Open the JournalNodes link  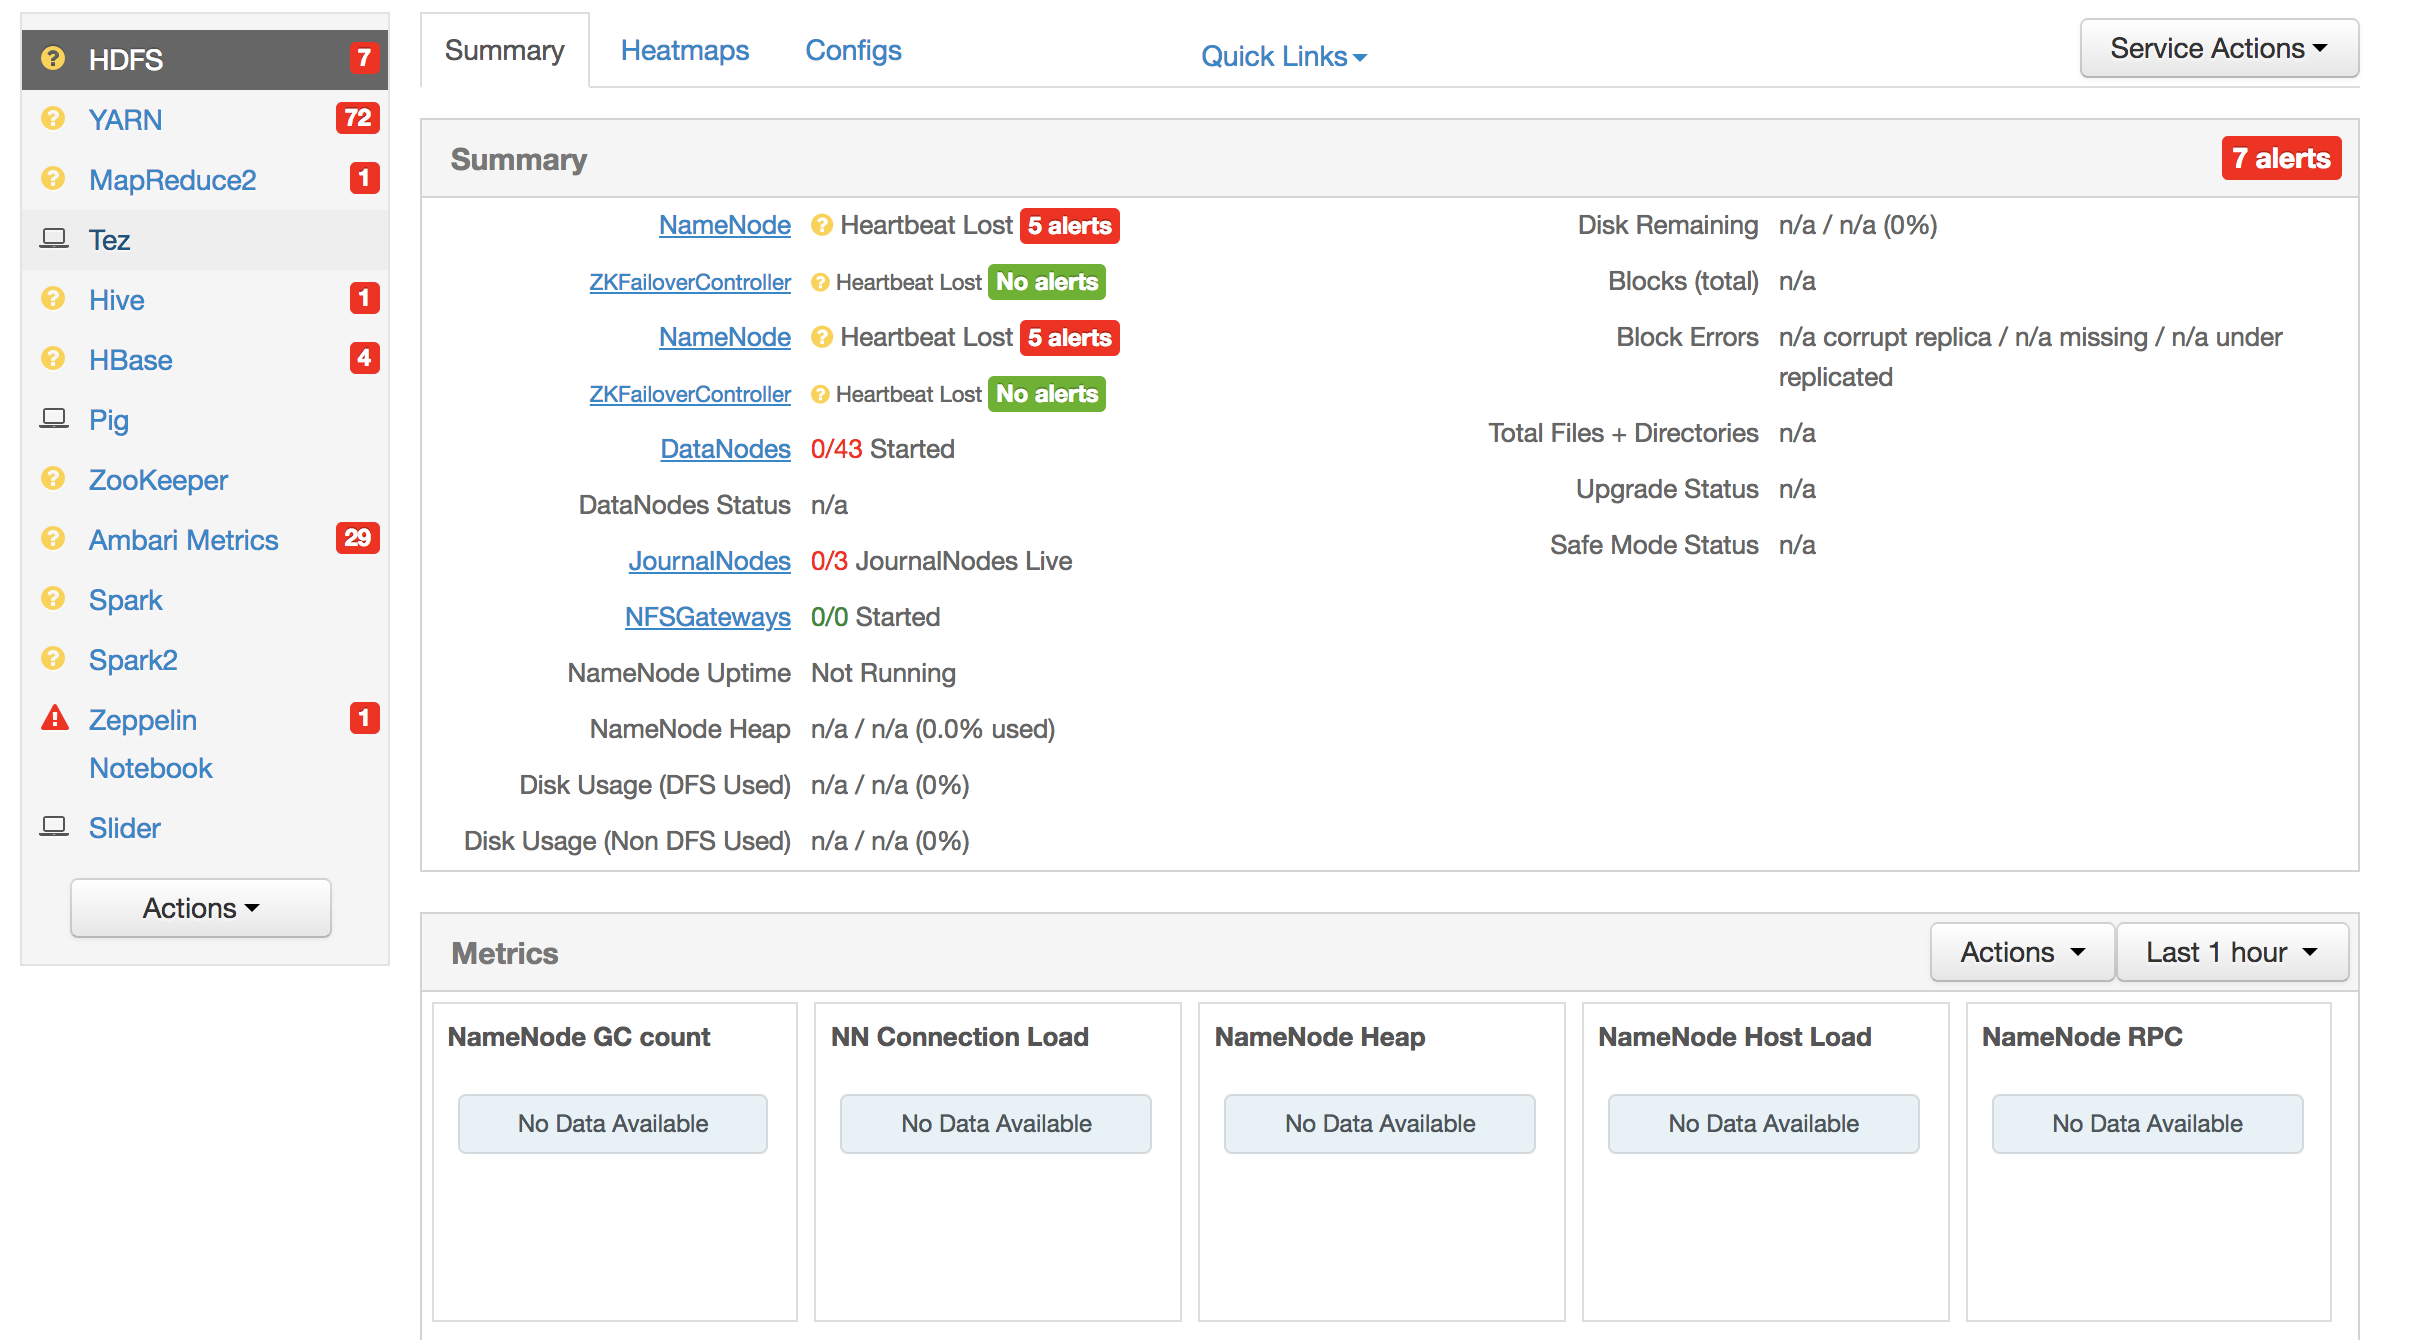[709, 561]
